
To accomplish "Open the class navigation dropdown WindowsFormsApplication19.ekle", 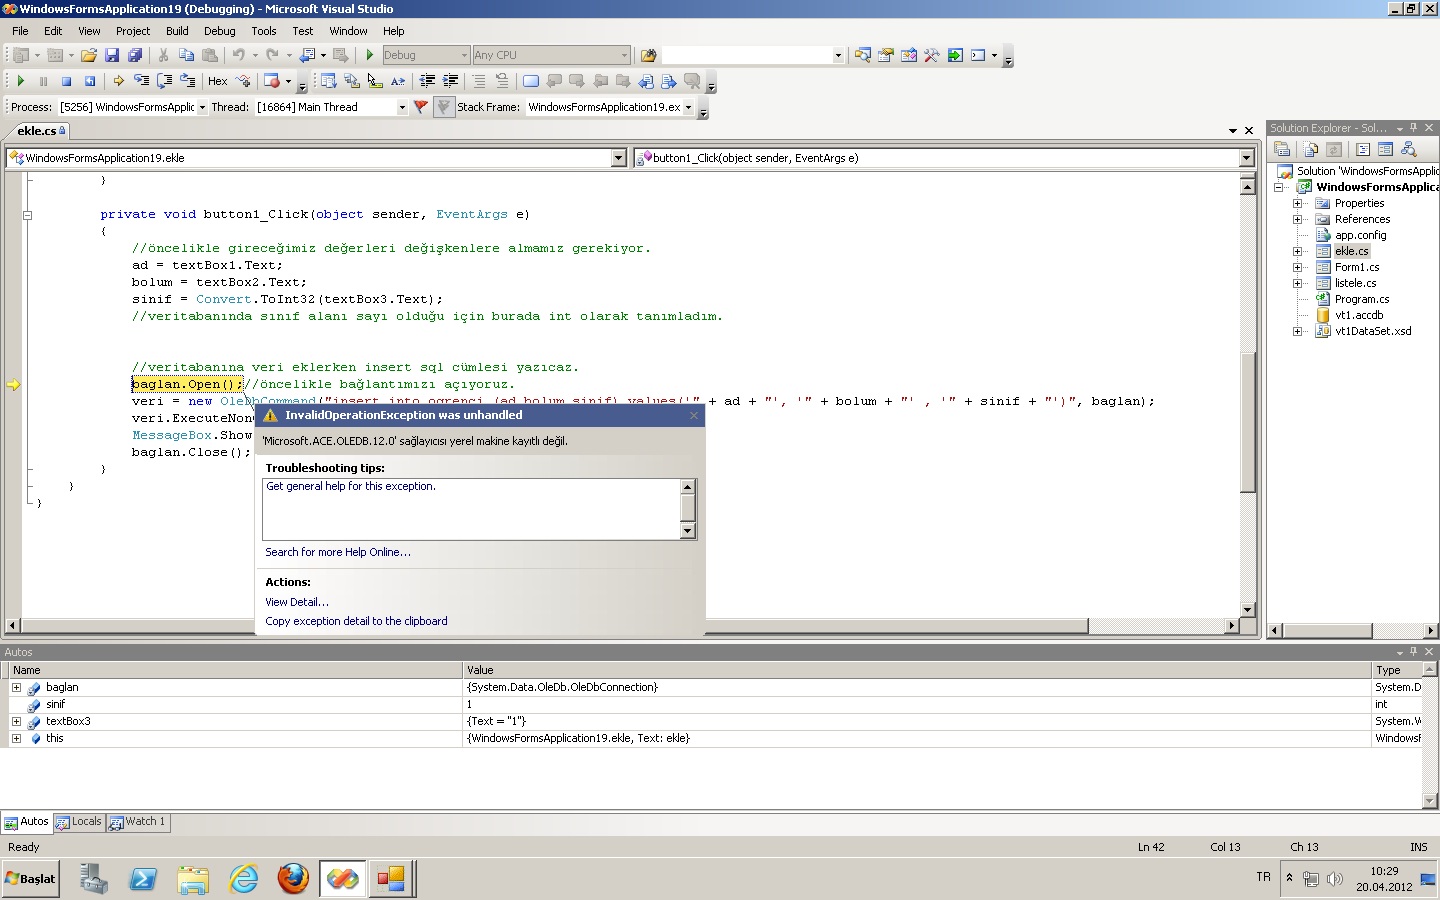I will coord(618,158).
